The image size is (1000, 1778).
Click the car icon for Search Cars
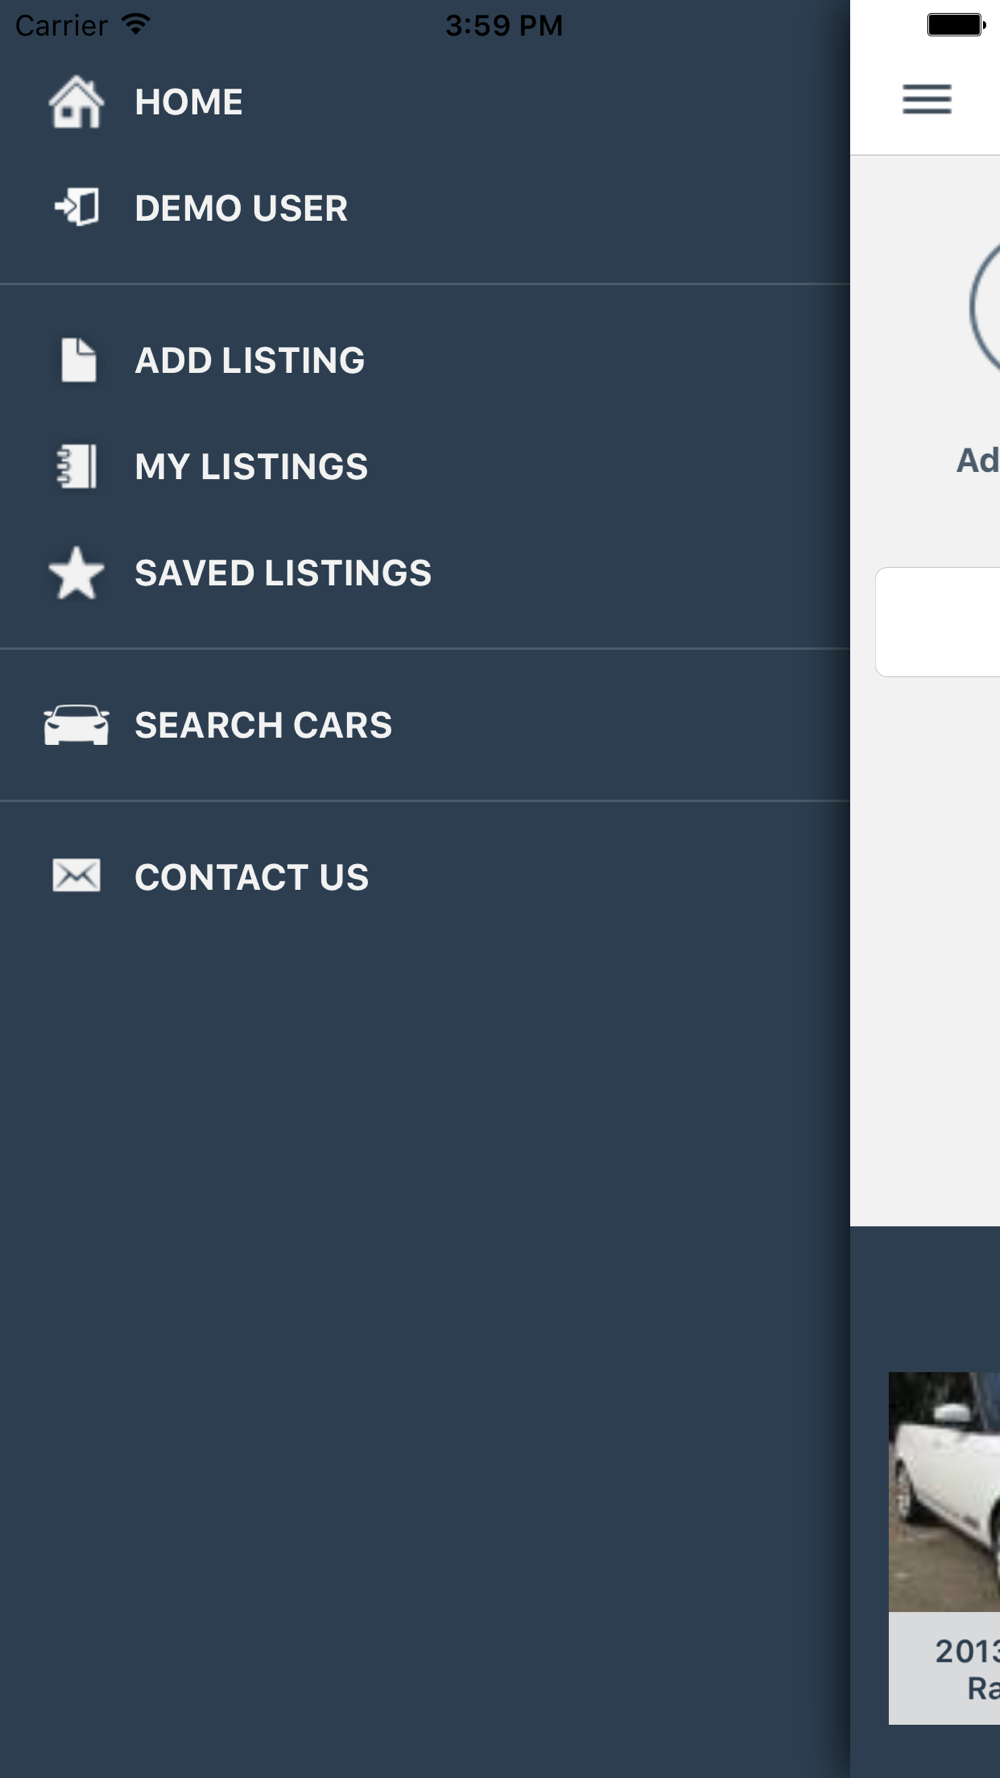pos(76,725)
